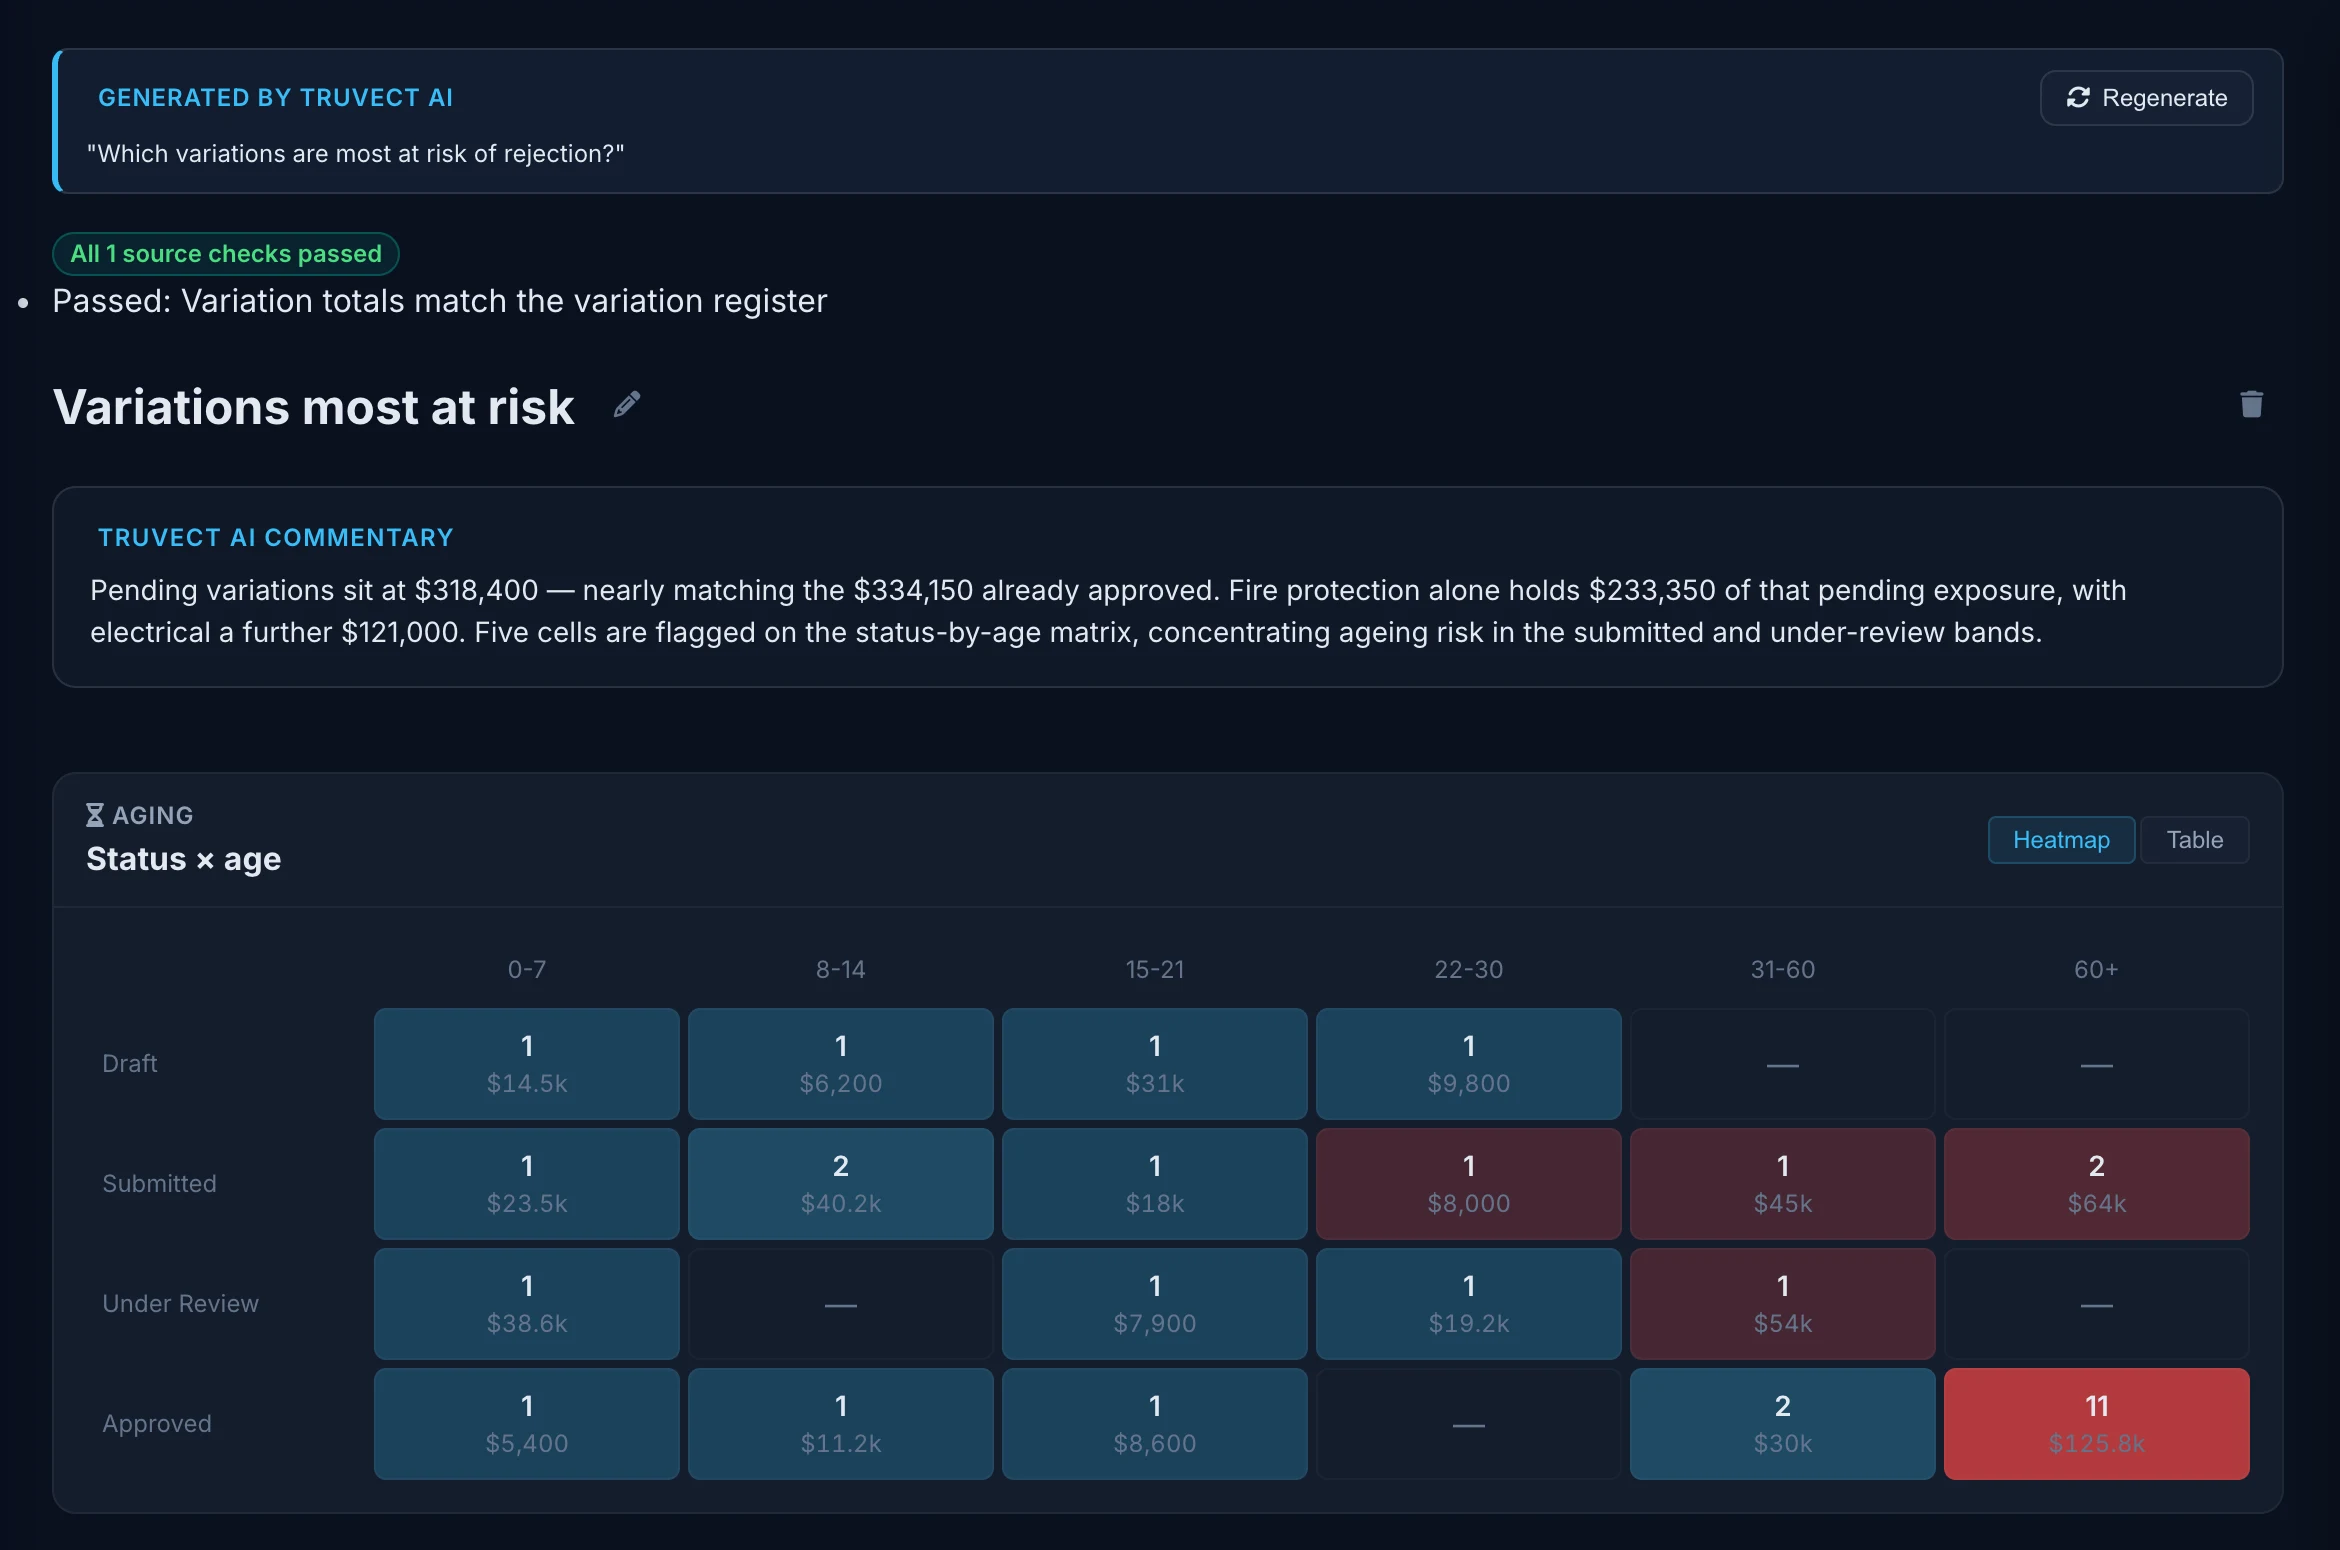The height and width of the screenshot is (1550, 2340).
Task: Click the hourglass Aging icon
Action: point(95,815)
